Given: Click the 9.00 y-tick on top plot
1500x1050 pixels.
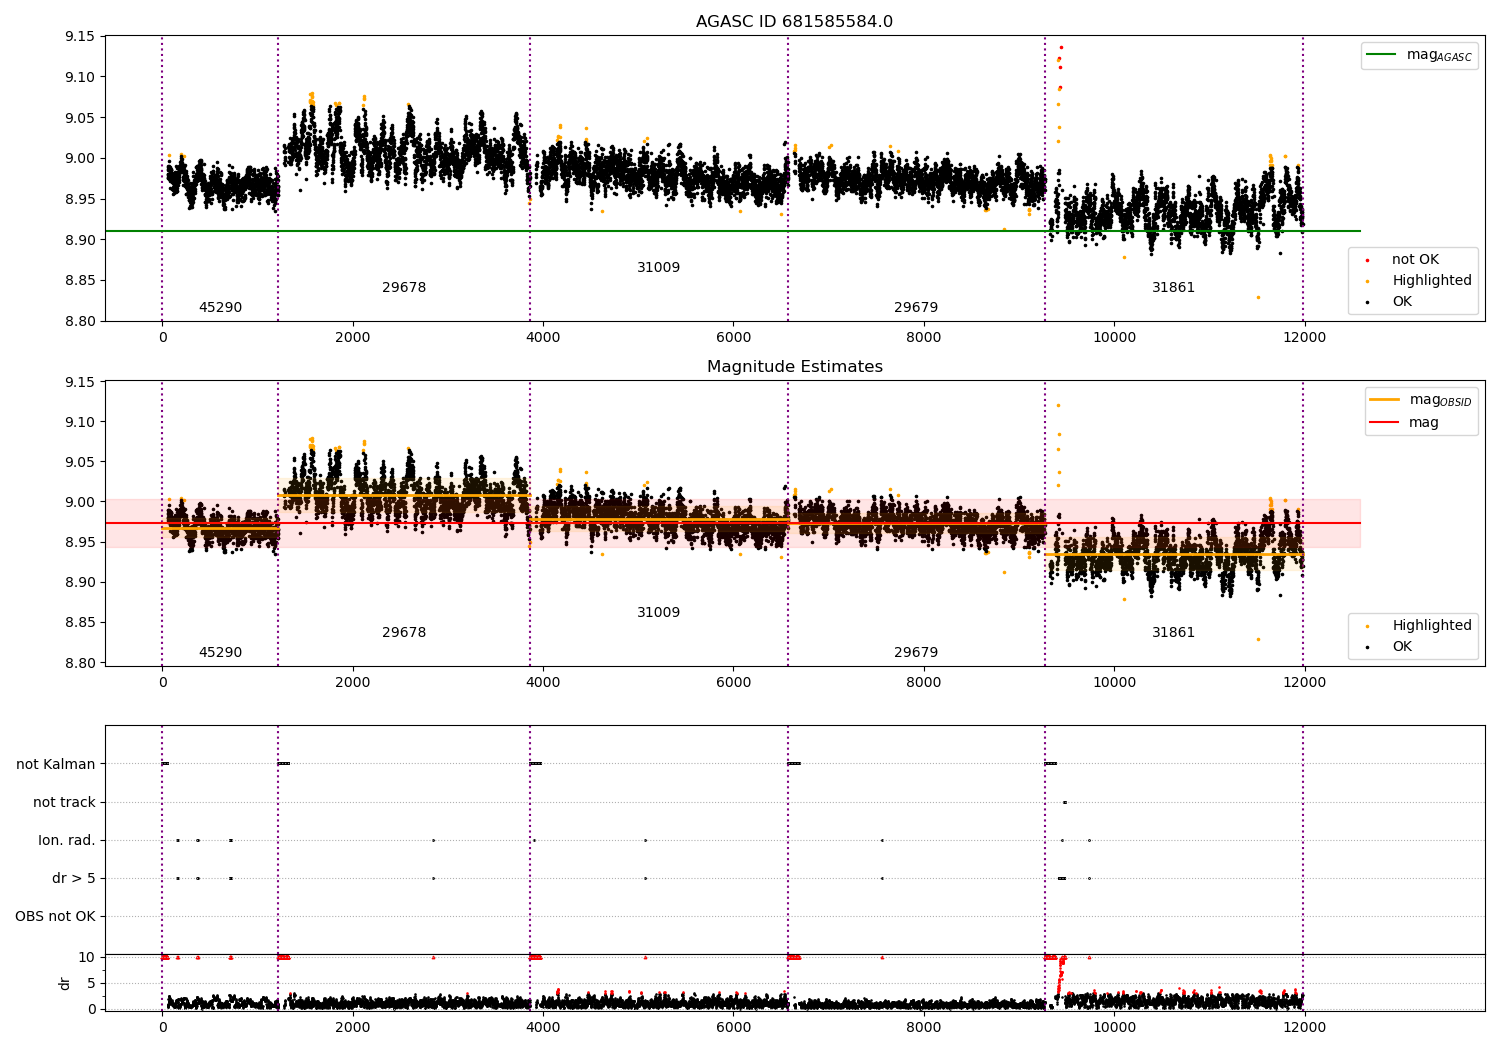Looking at the screenshot, I should click(79, 159).
